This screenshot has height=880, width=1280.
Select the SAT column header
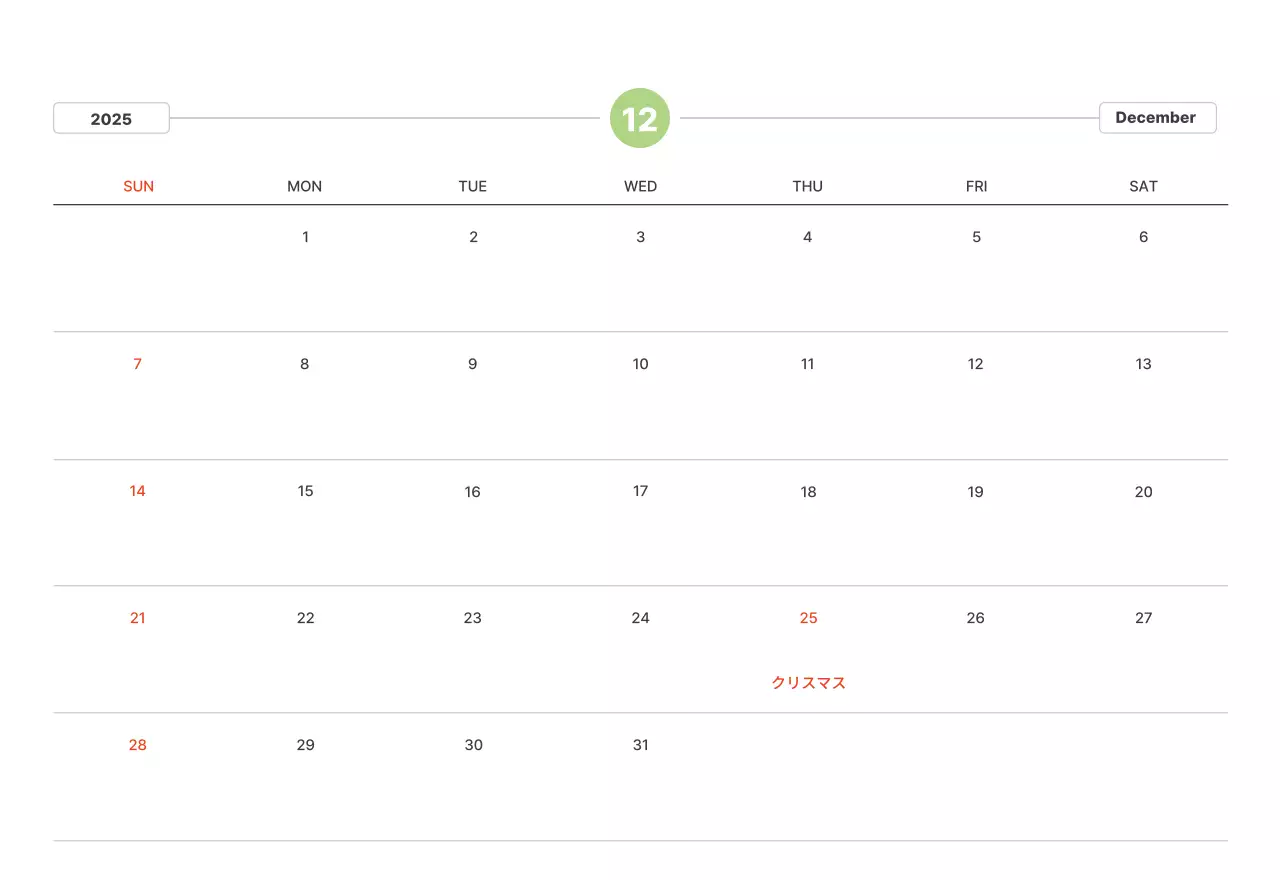pos(1143,186)
